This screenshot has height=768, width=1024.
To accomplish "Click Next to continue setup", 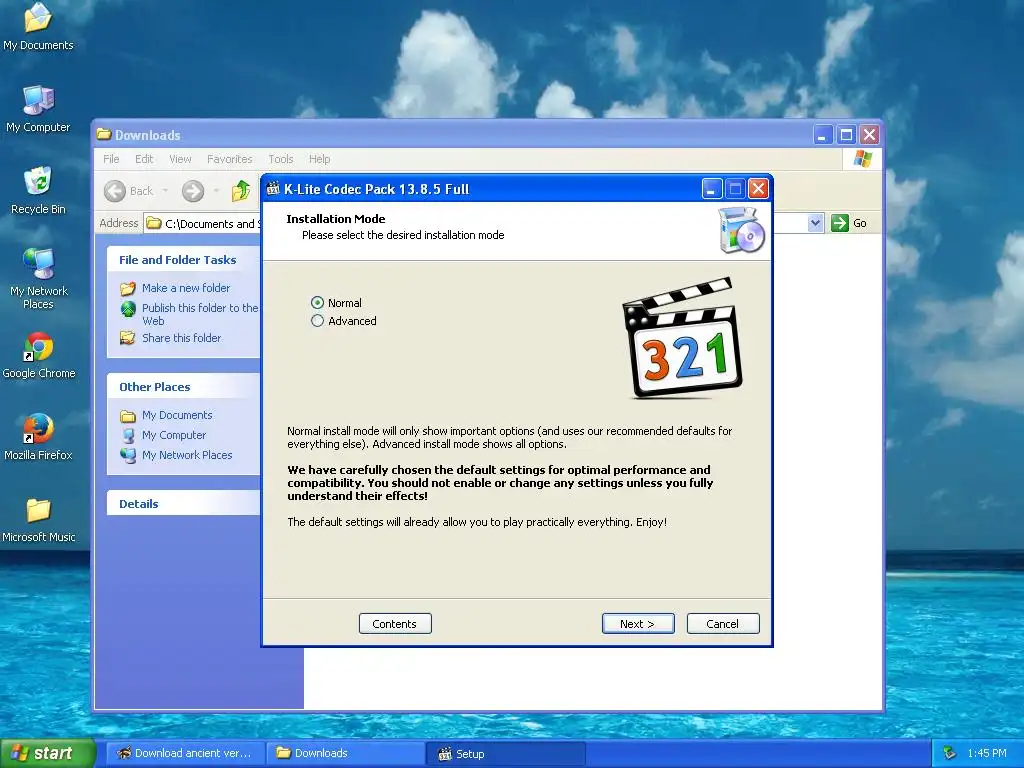I will point(637,624).
